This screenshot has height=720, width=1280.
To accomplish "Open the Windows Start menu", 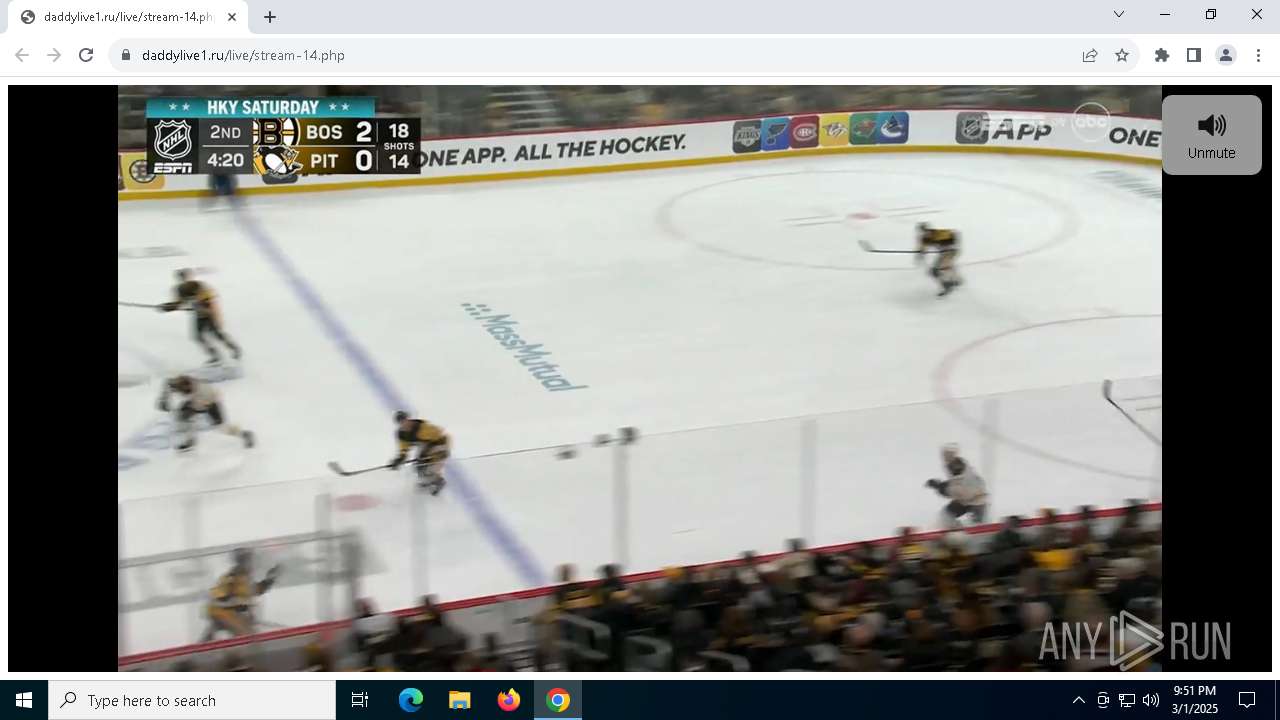I will [24, 700].
